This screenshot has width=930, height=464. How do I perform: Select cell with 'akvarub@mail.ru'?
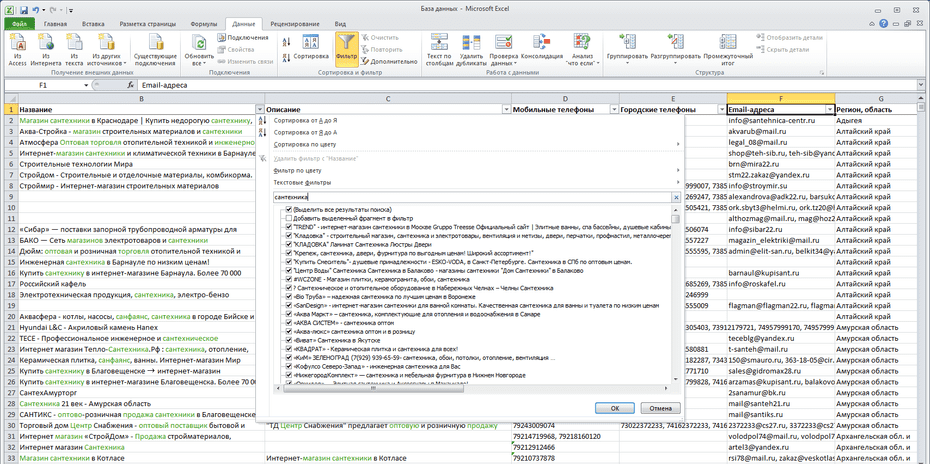[x=781, y=131]
